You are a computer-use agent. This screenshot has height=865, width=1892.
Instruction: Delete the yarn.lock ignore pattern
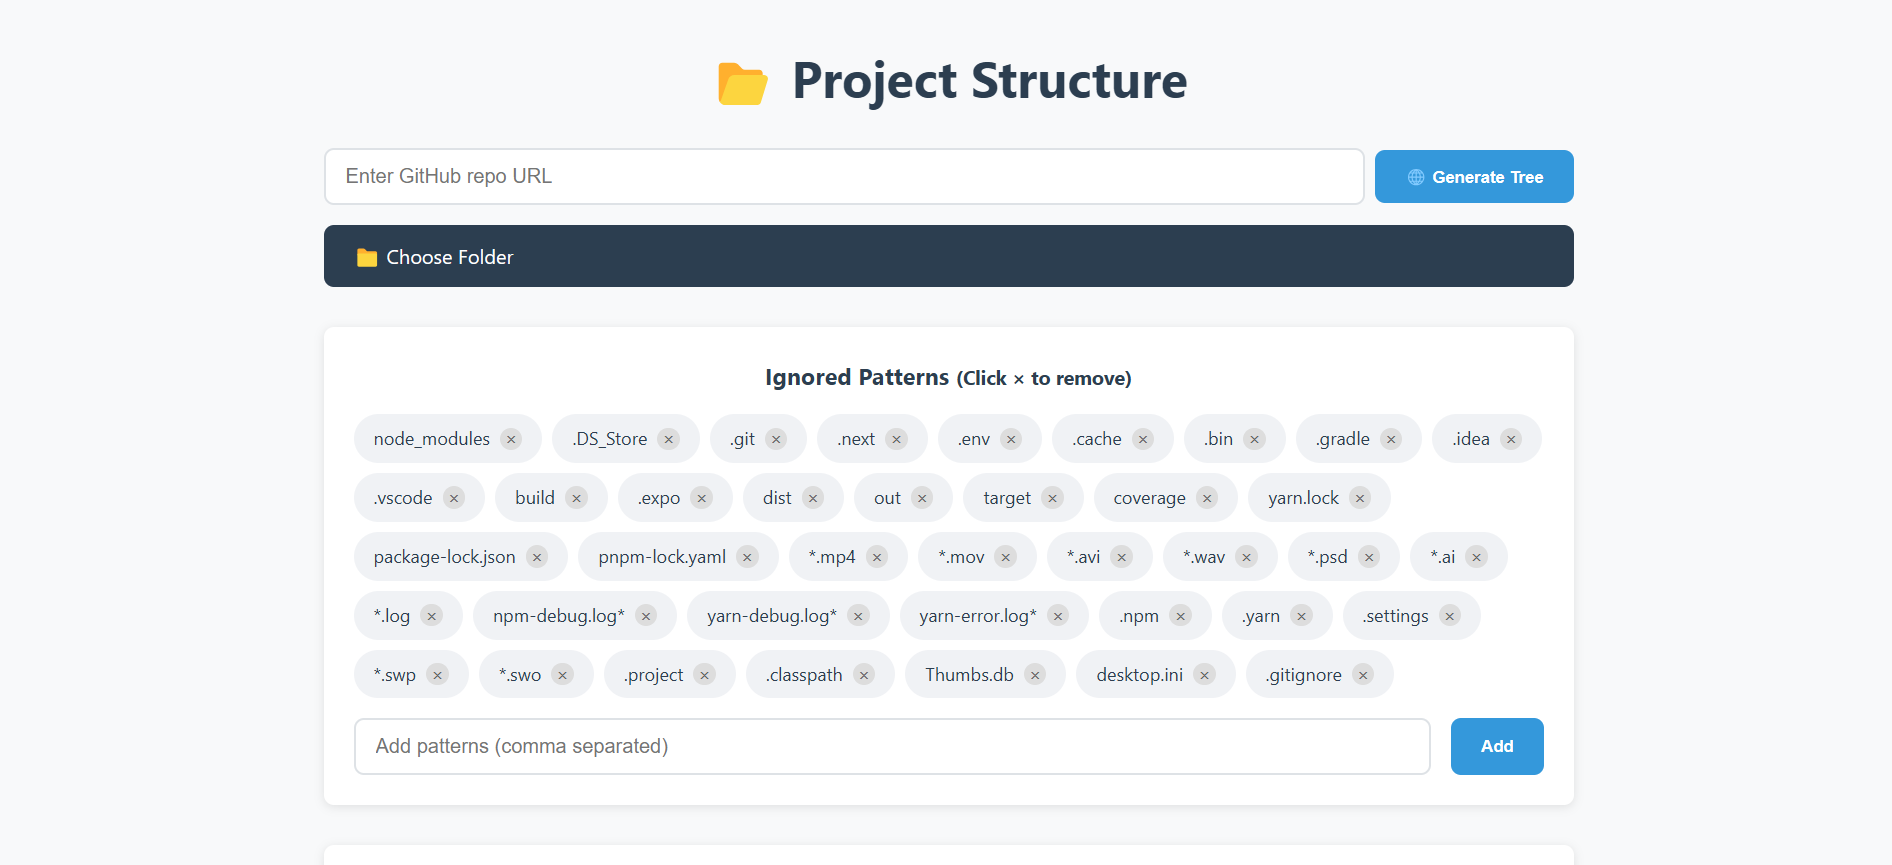point(1360,497)
